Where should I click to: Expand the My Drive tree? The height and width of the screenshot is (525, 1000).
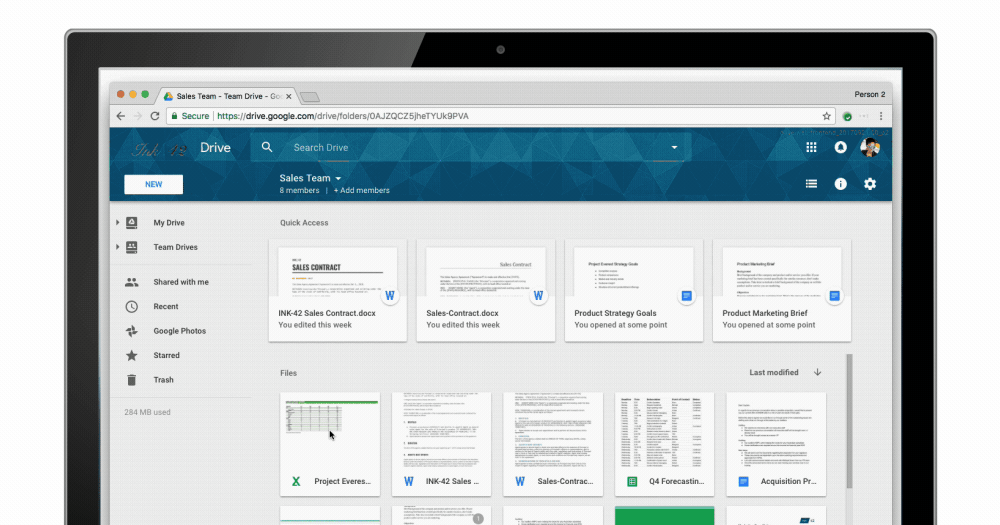[118, 223]
